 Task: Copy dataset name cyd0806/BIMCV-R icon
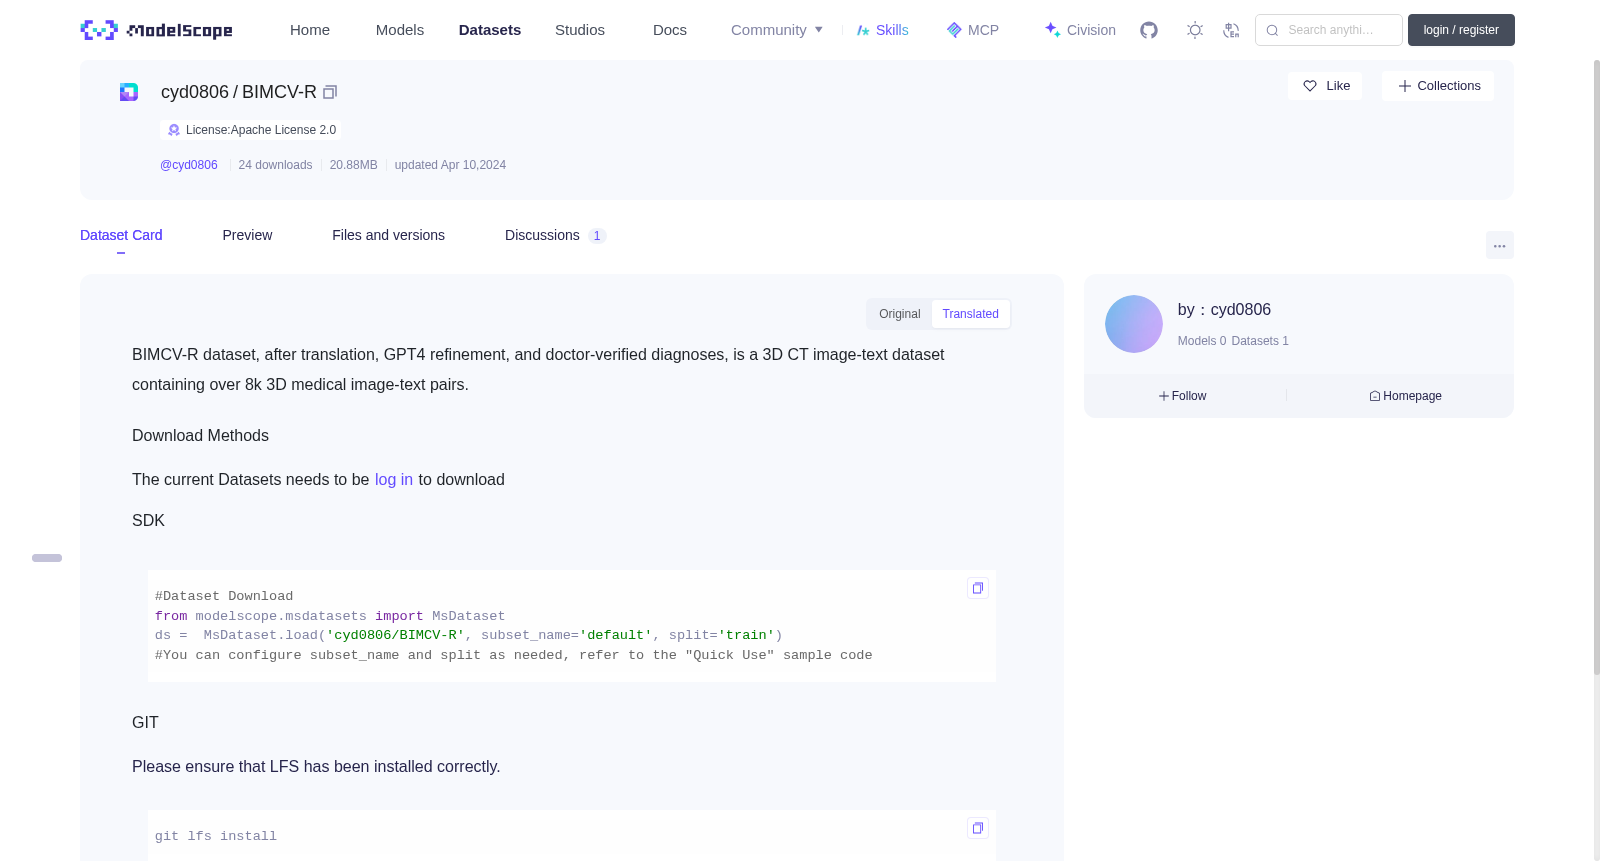330,92
